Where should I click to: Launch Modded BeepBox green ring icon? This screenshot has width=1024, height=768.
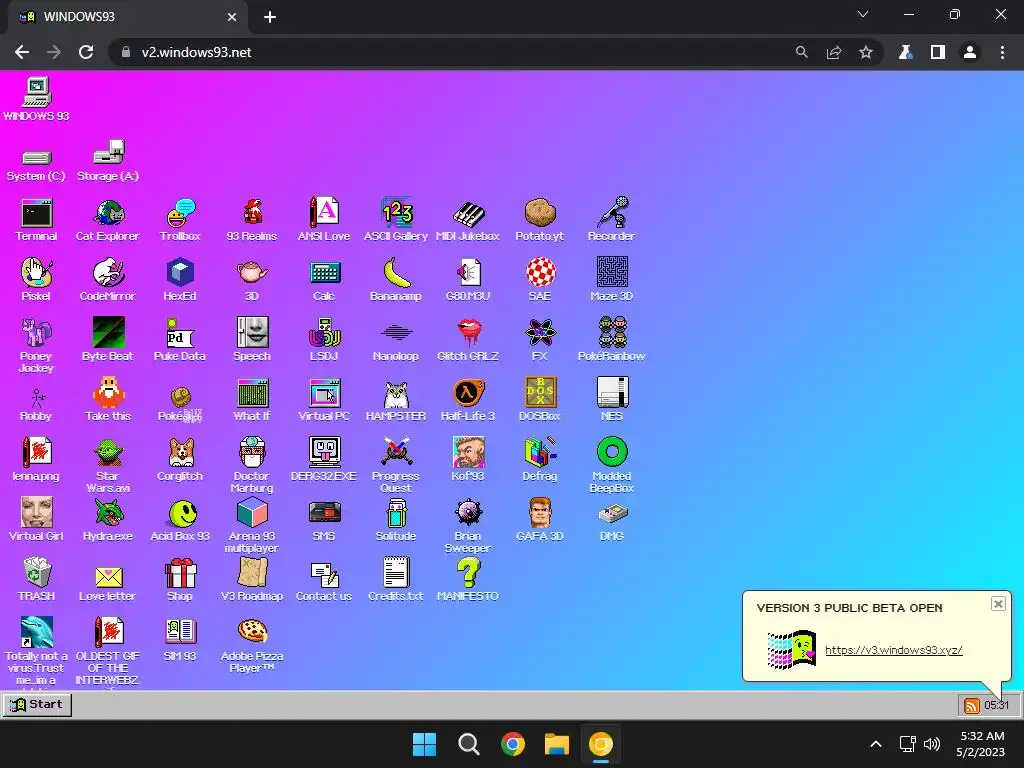click(612, 465)
